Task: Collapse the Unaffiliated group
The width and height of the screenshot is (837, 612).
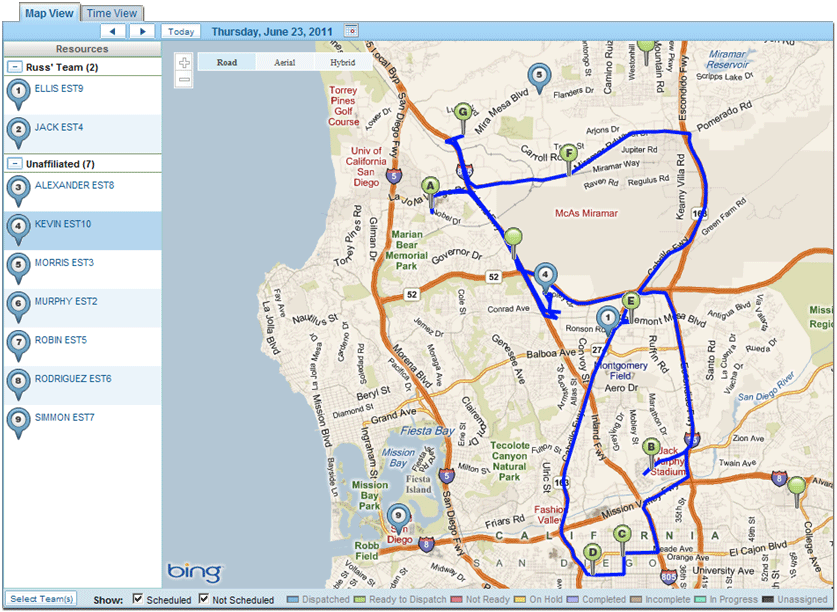Action: pos(15,163)
